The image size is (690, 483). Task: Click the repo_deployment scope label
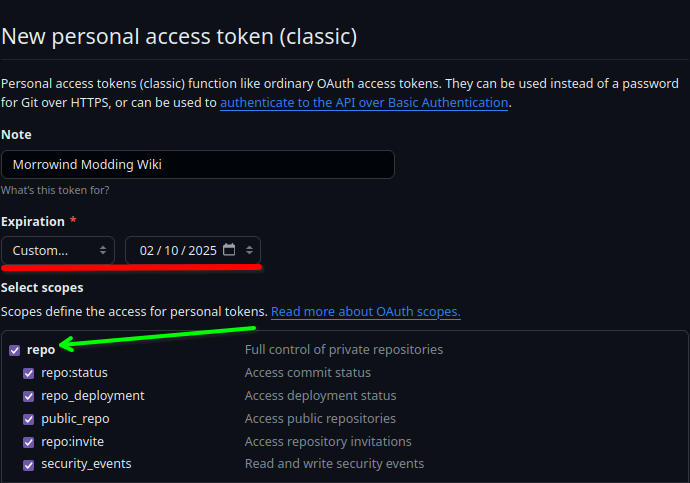point(93,396)
